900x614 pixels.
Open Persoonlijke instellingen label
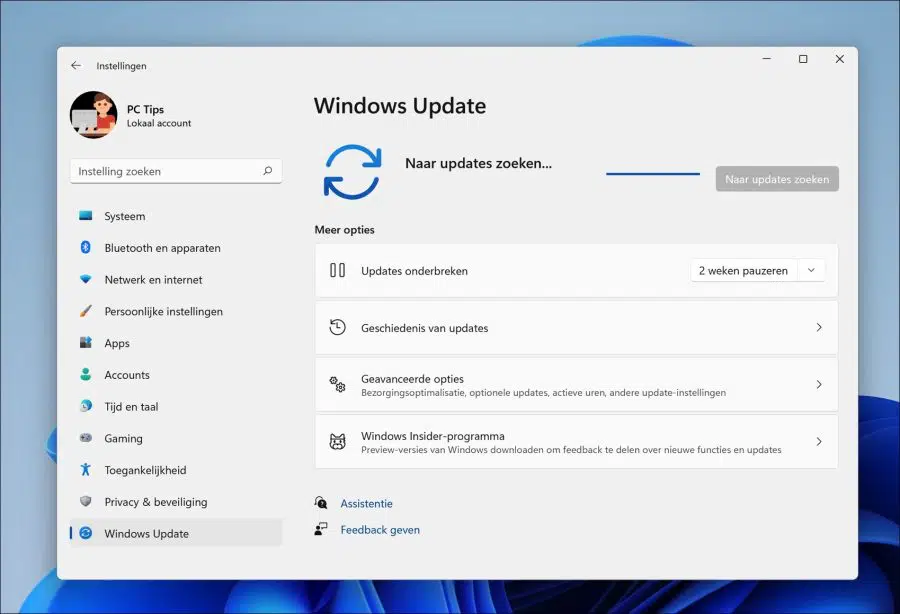[x=164, y=312]
